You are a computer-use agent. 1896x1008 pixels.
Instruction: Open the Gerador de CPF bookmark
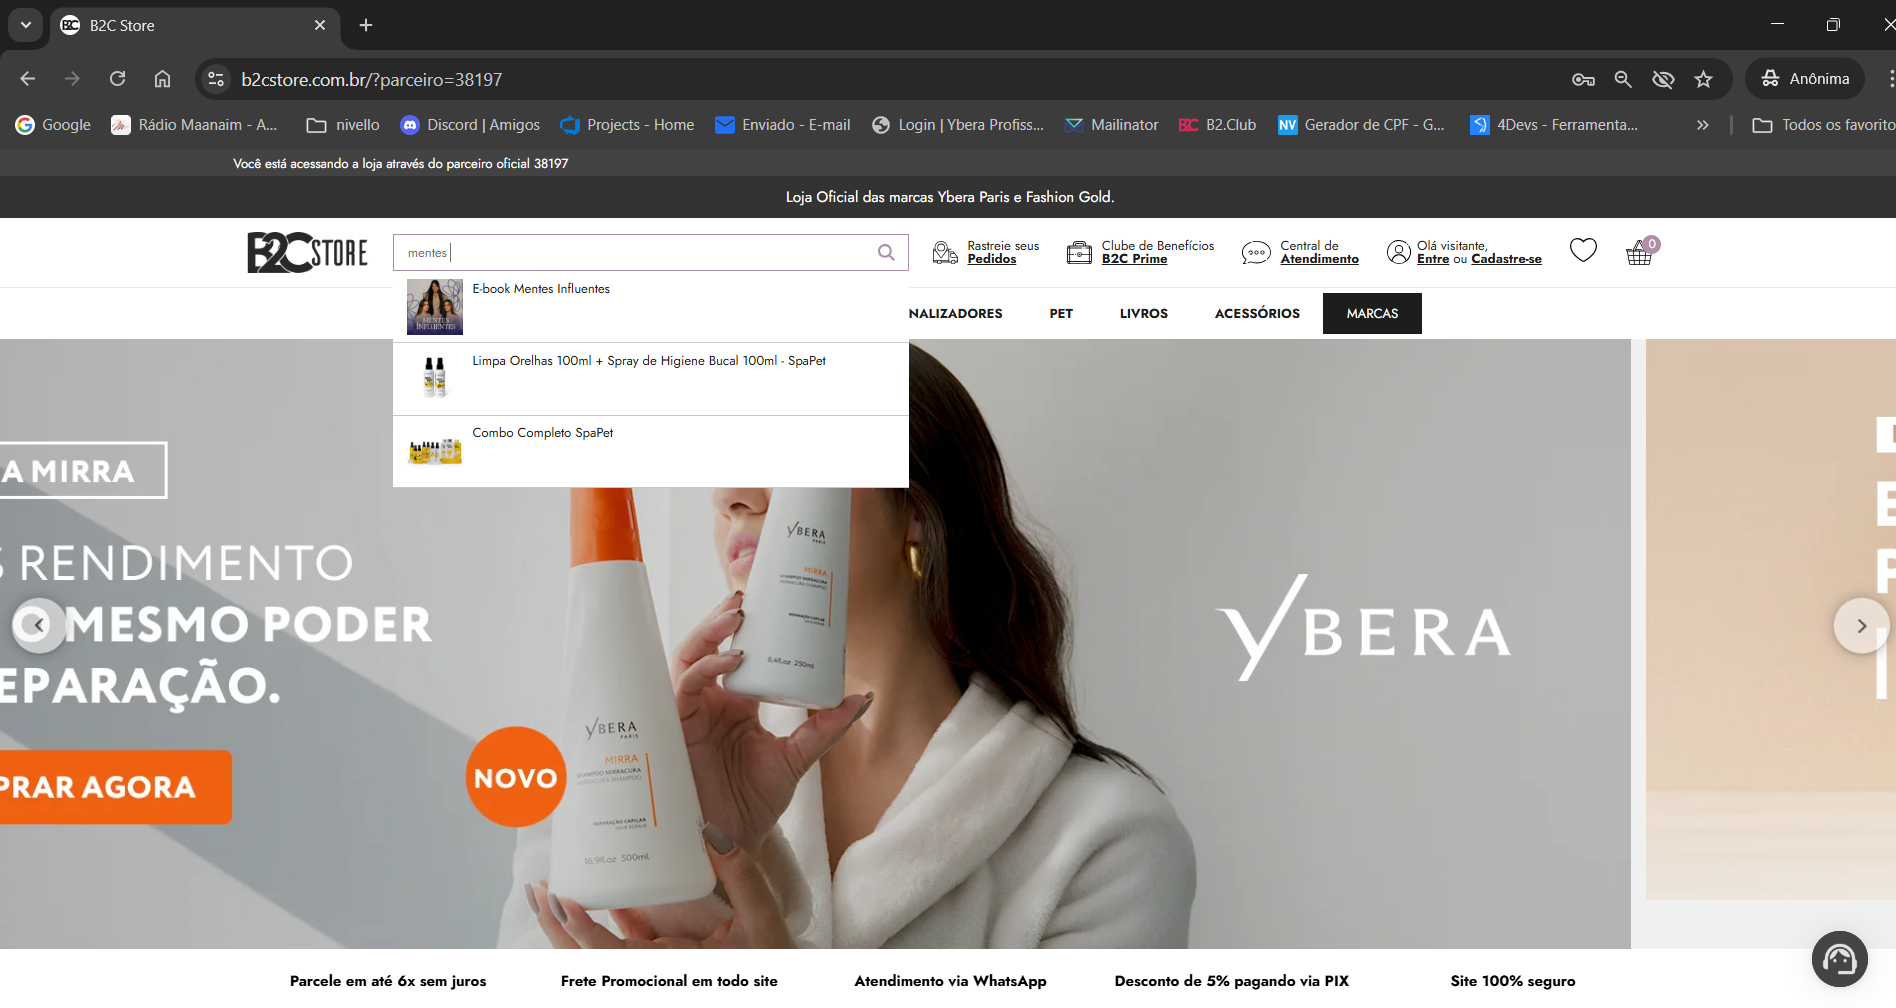[1361, 125]
